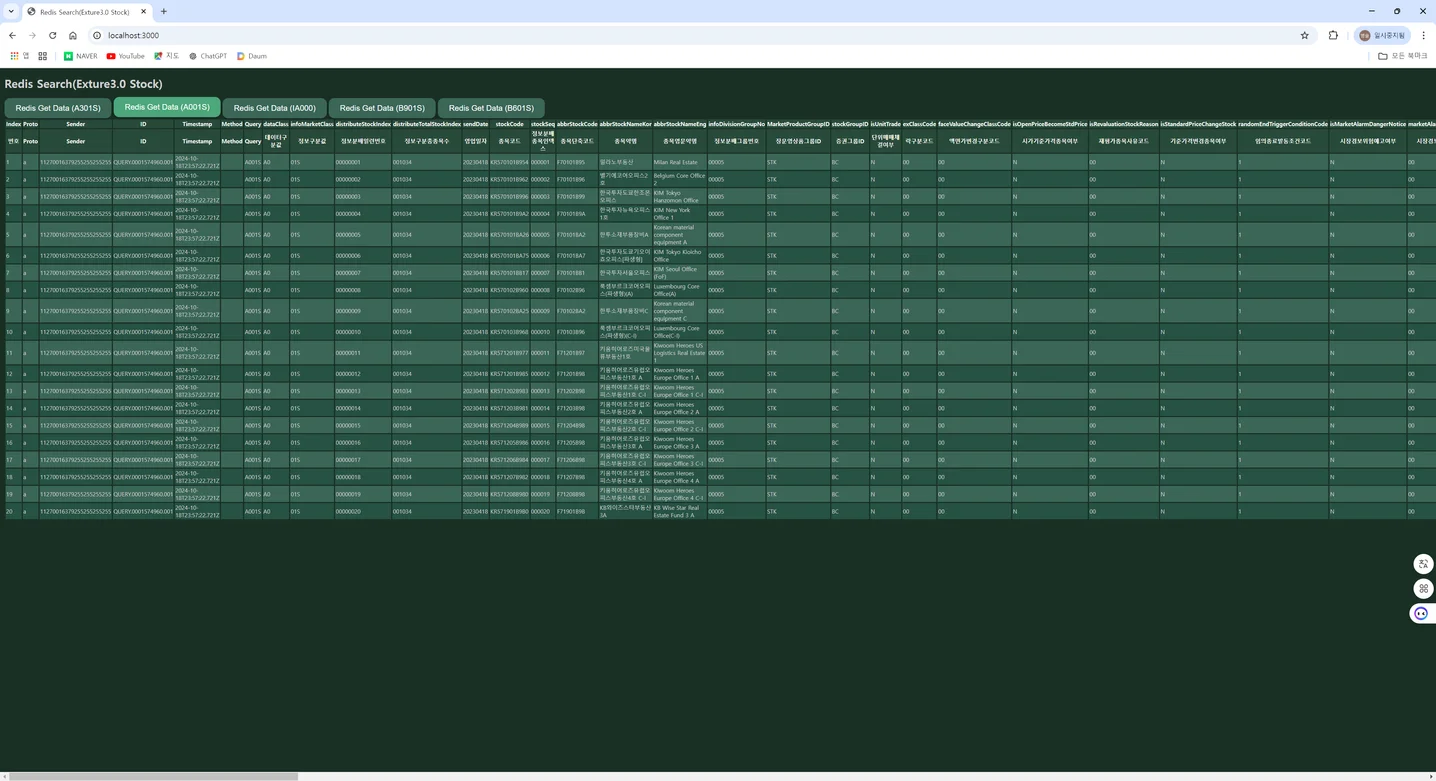Bookmark this page with the star icon
Screen dimensions: 1436x781
[x=1305, y=35]
